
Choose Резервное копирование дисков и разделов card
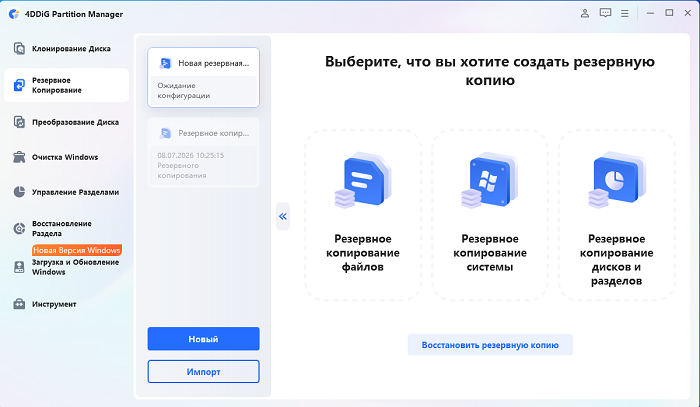tap(617, 216)
